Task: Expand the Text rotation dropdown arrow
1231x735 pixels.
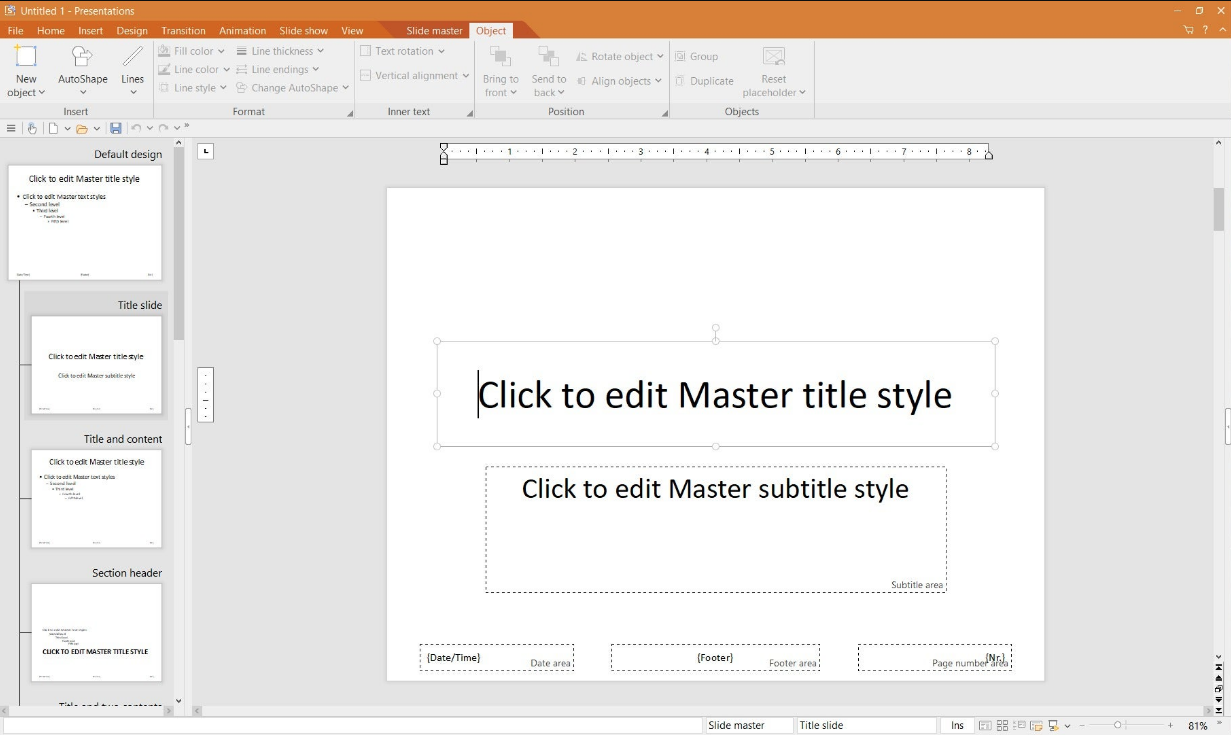Action: pos(441,51)
